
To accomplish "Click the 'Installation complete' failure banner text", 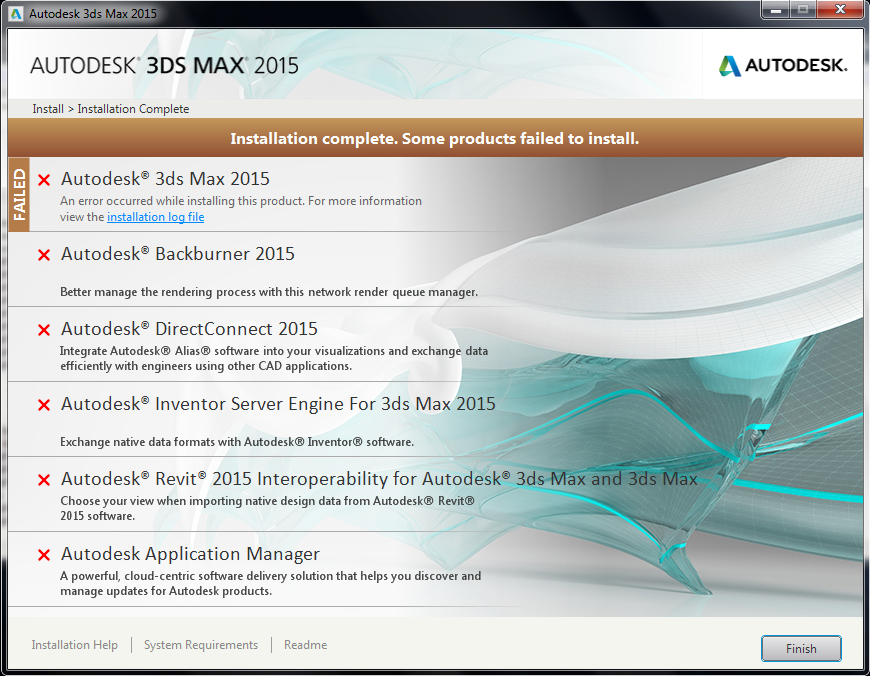I will tap(434, 138).
